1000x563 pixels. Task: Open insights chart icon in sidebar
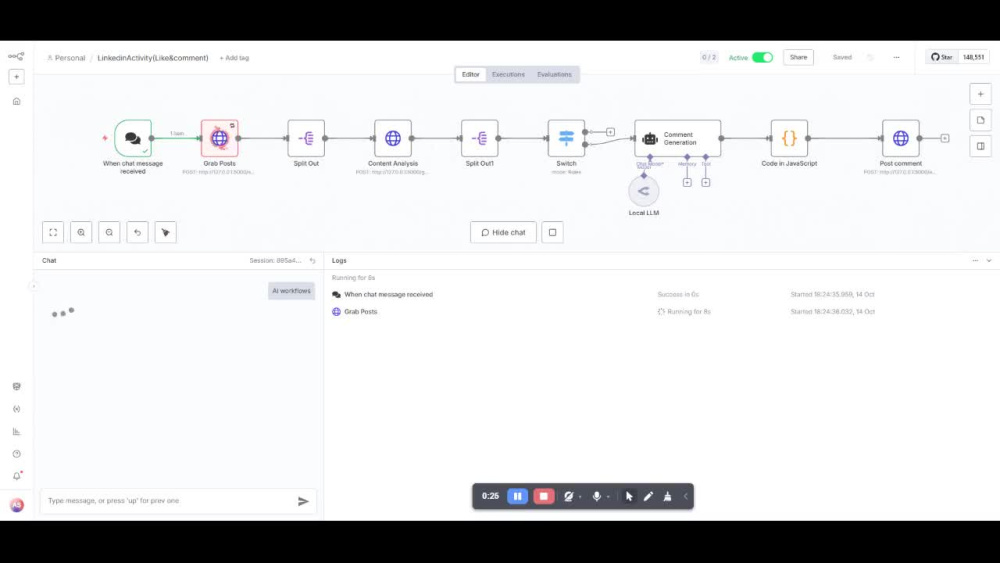pos(17,432)
